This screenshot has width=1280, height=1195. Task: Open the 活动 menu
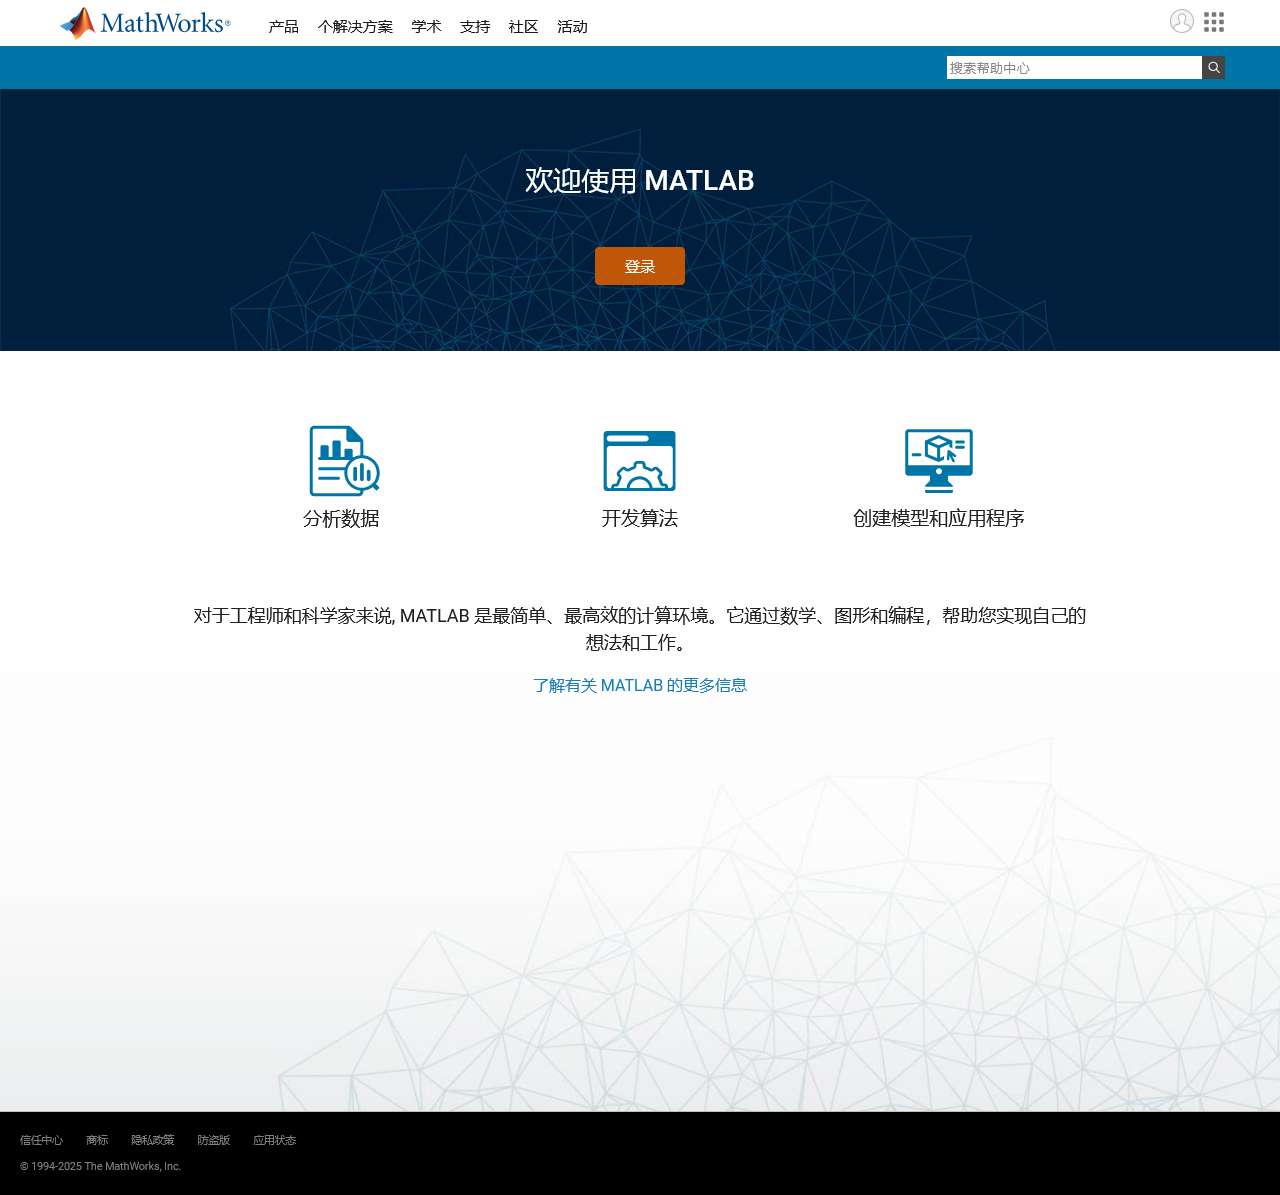tap(573, 27)
